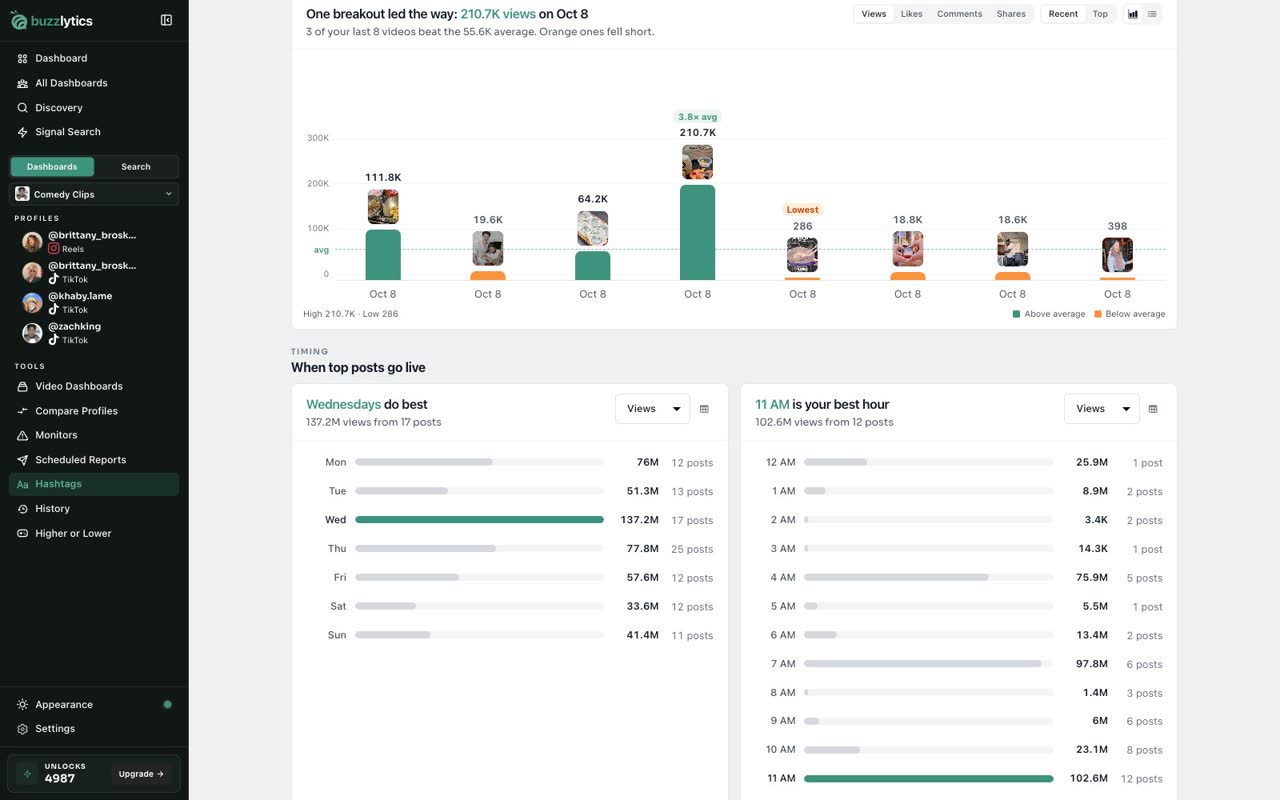Click the Signal Search lightning icon
Screen dimensions: 1280x800
23,132
